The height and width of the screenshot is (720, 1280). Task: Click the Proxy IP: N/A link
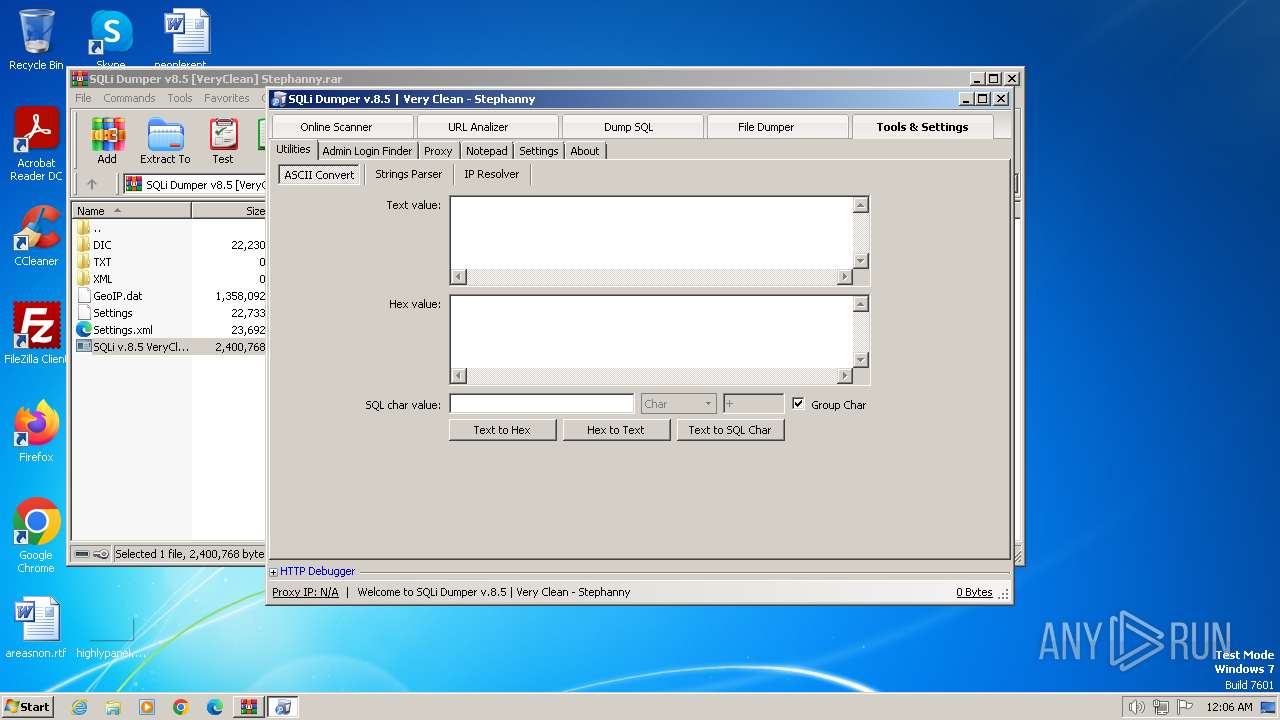(x=305, y=592)
